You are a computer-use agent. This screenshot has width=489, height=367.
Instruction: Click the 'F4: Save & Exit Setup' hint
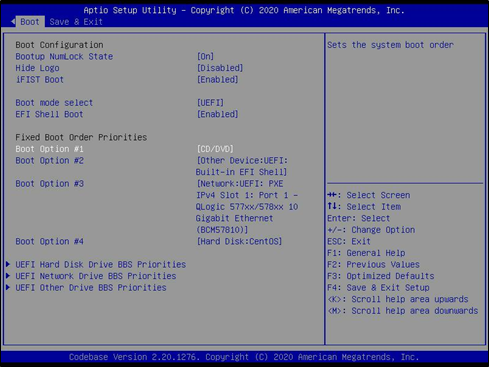point(378,288)
